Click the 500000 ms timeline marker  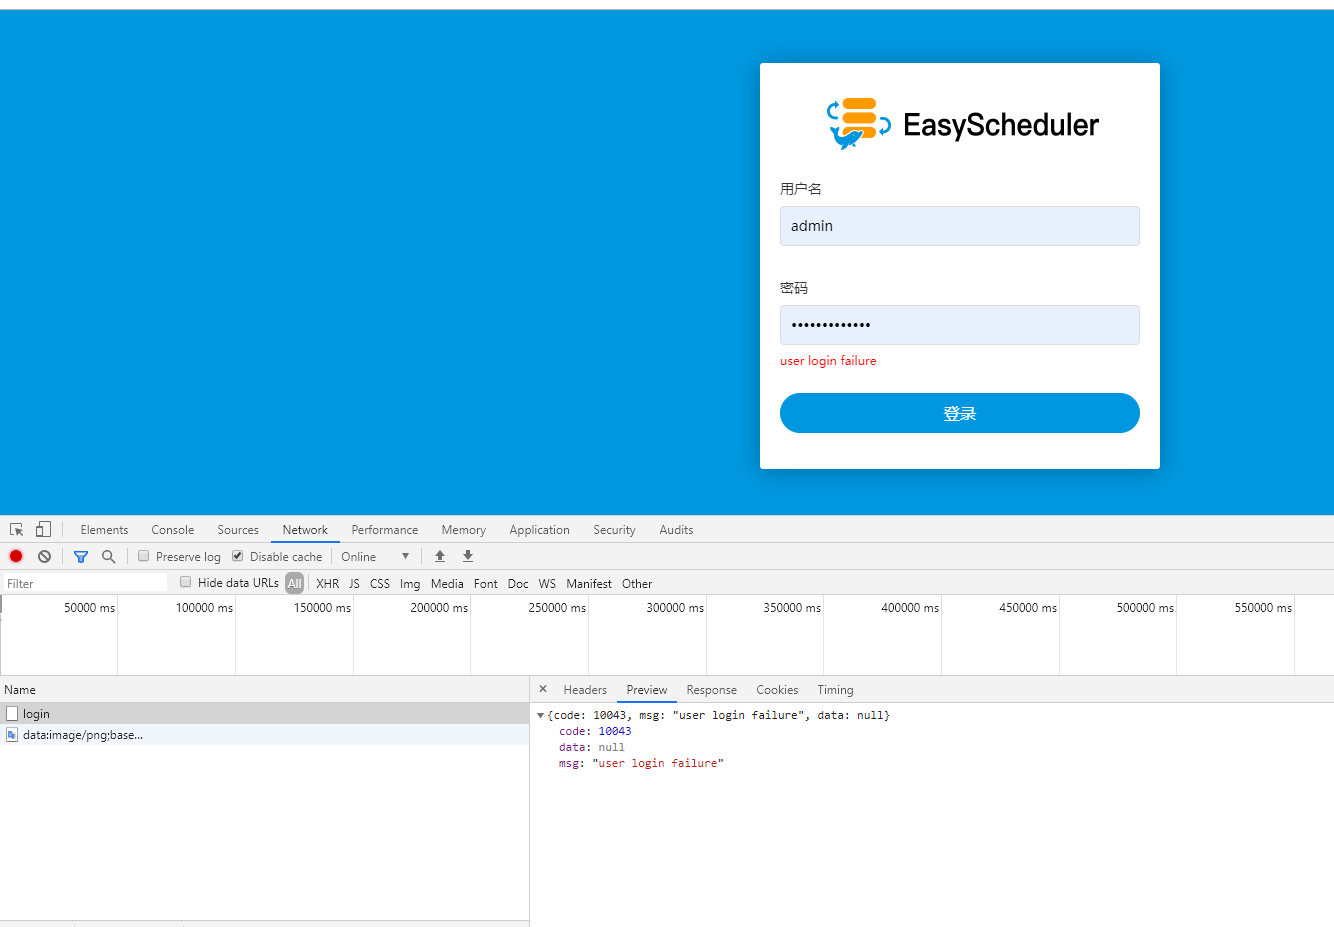pyautogui.click(x=1145, y=608)
